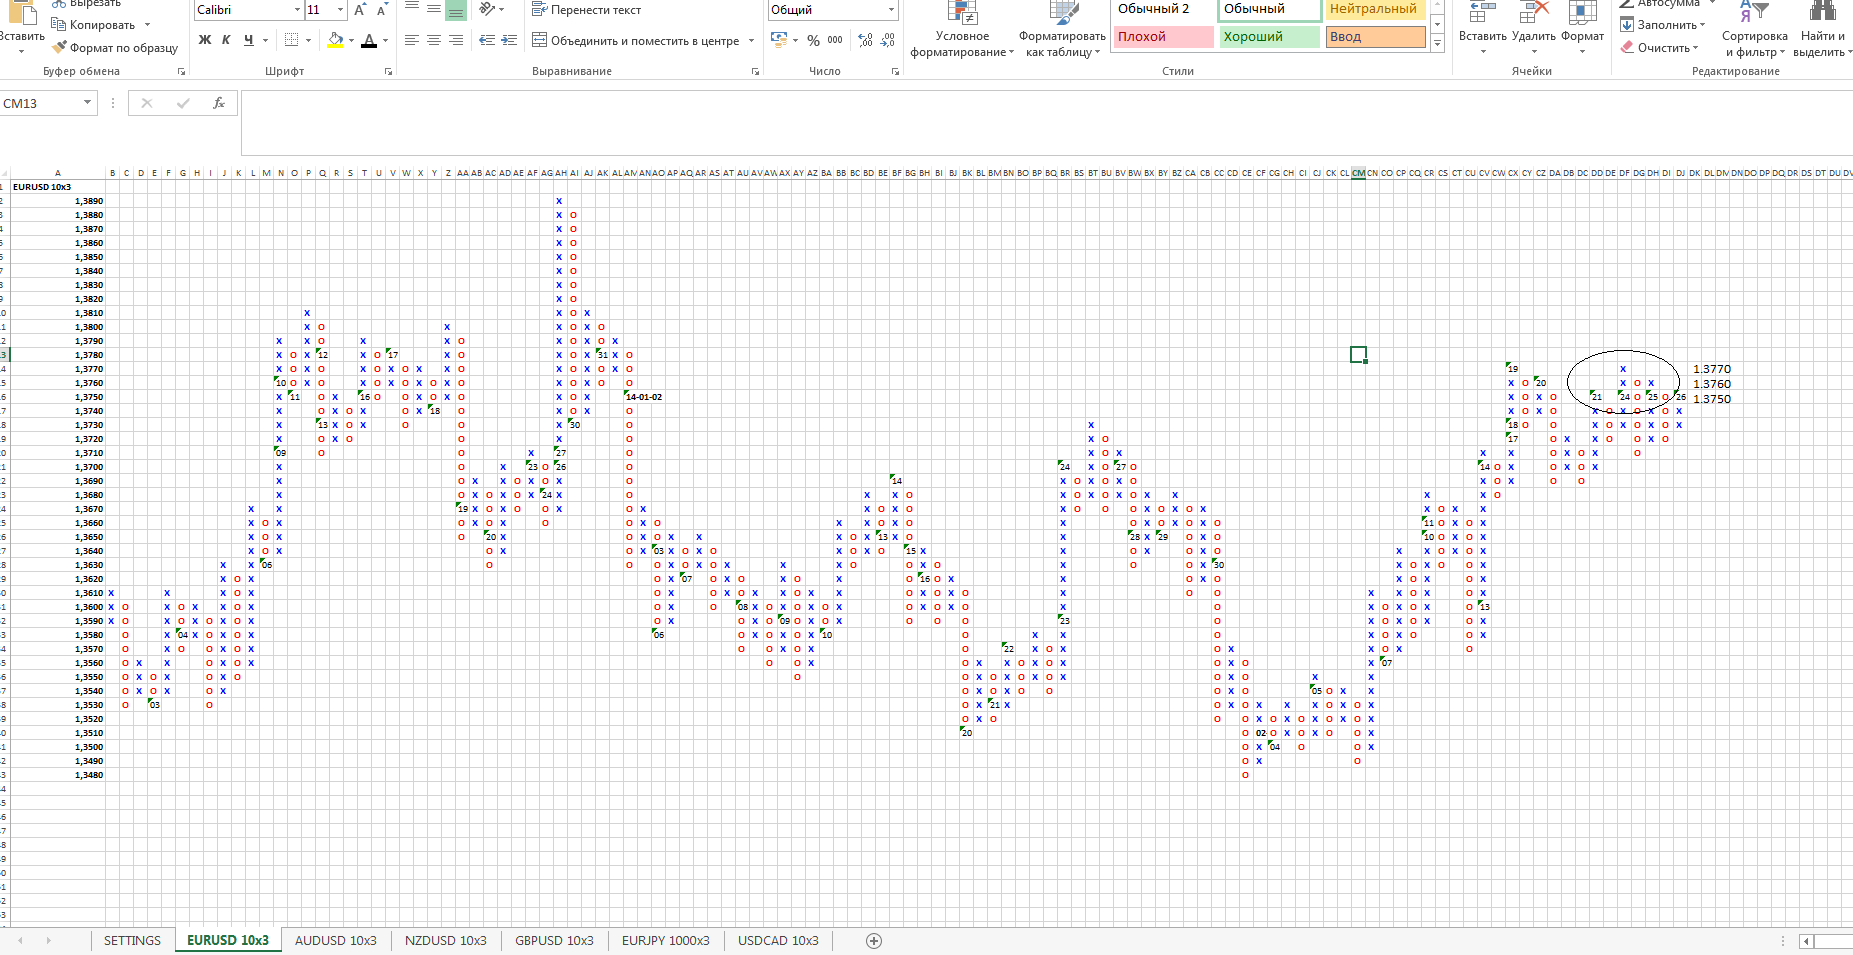1853x955 pixels.
Task: Open fill color dropdown arrow
Action: tap(351, 40)
